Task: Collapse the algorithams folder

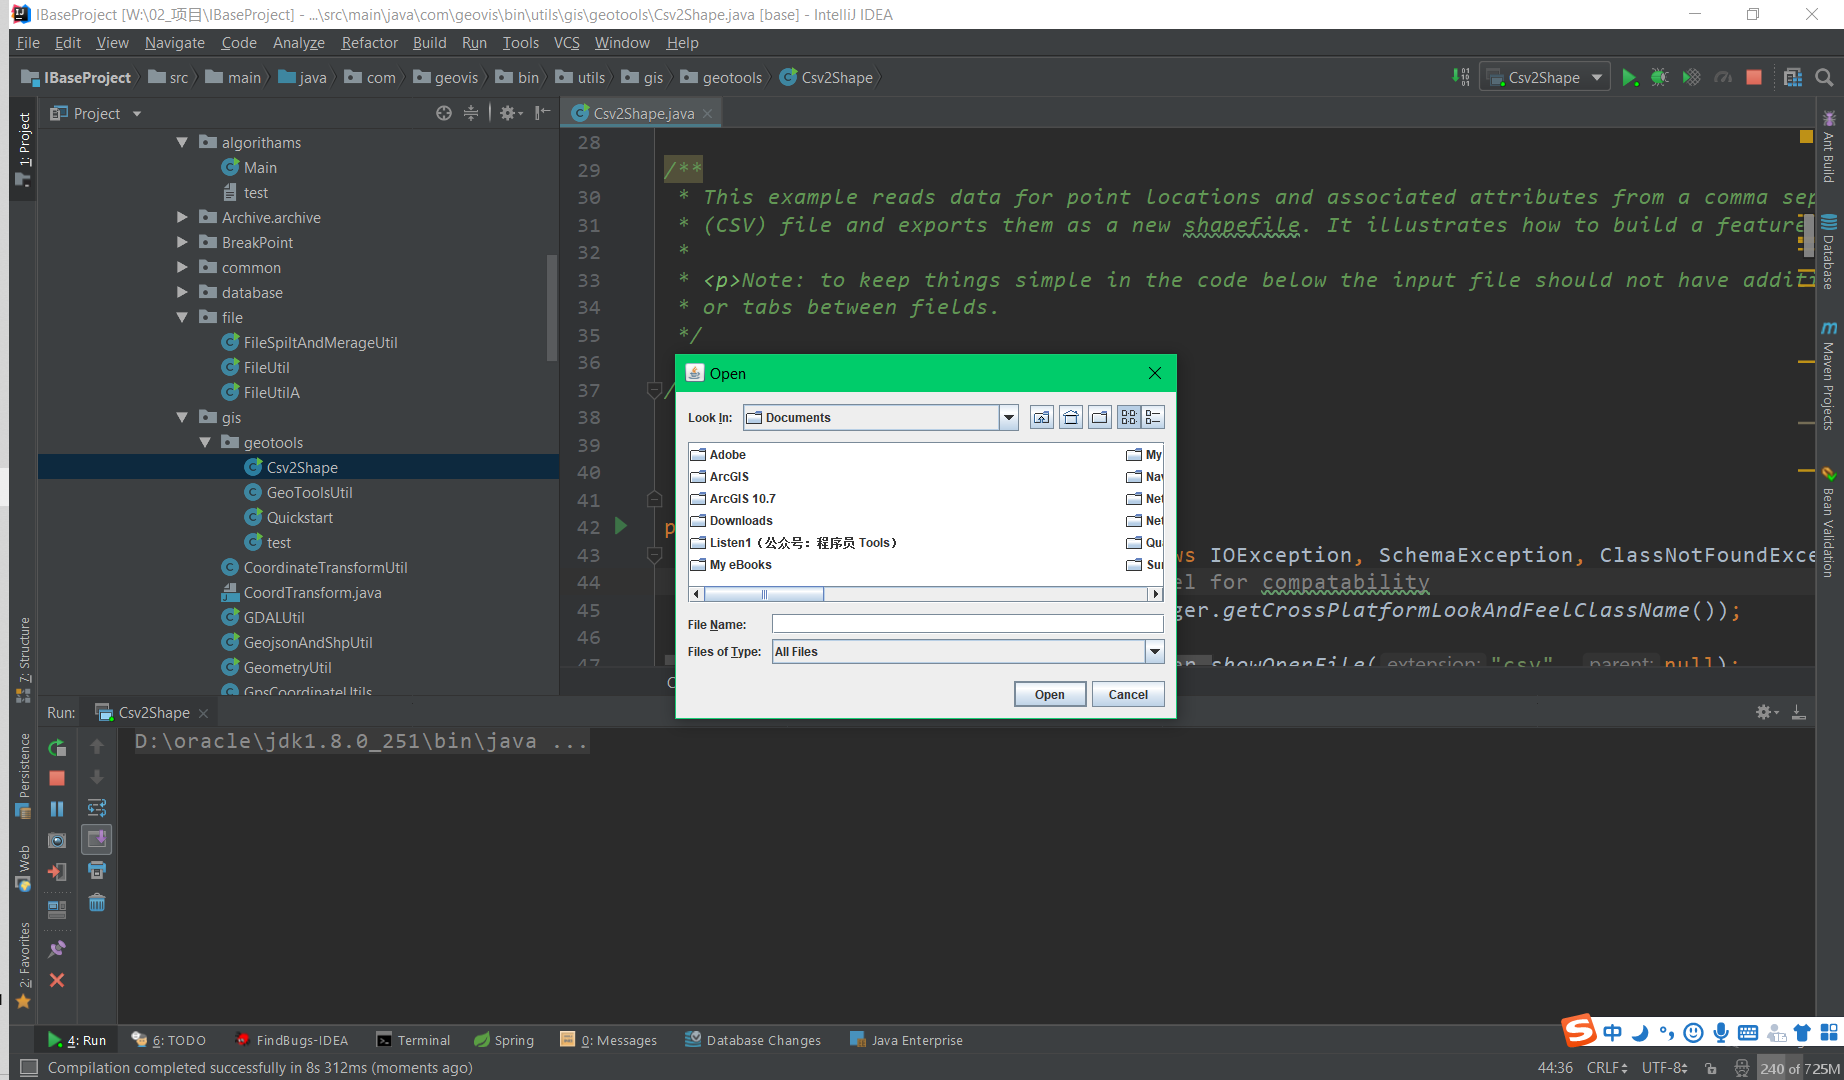Action: pyautogui.click(x=182, y=143)
